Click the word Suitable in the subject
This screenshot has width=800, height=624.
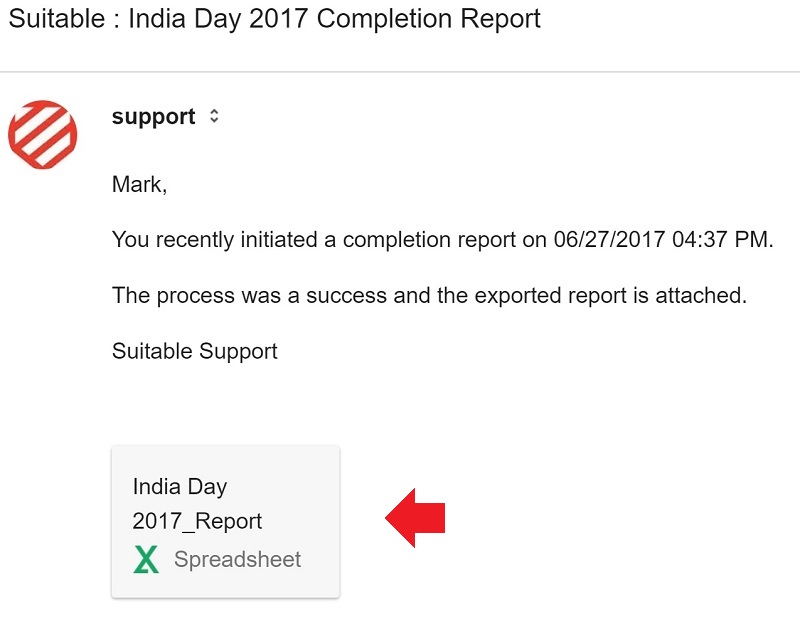click(57, 19)
